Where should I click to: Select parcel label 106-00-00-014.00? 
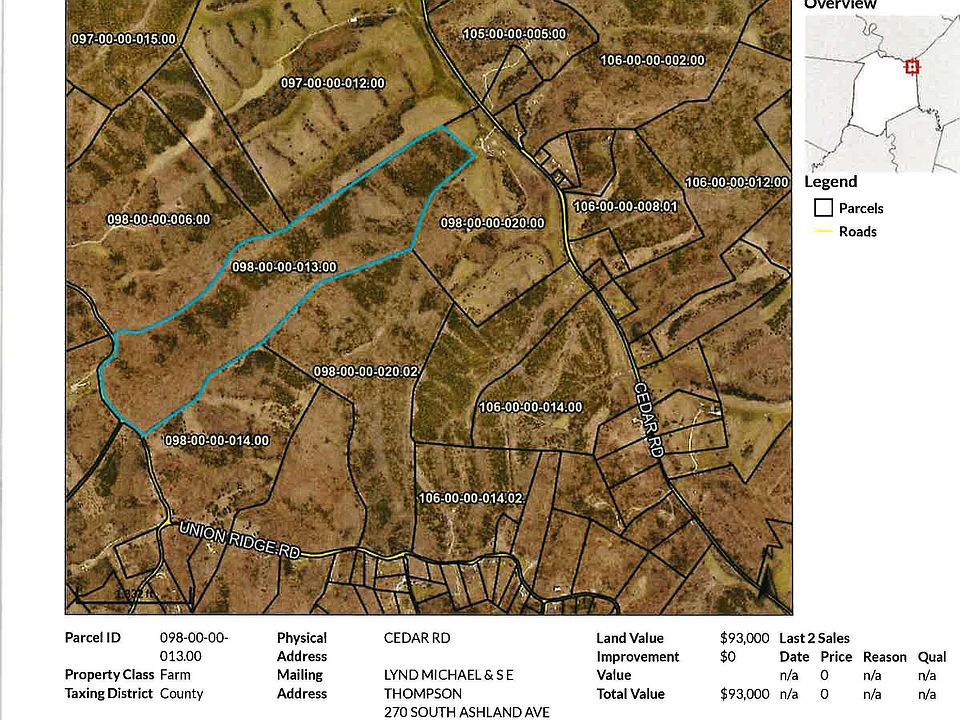click(x=530, y=407)
